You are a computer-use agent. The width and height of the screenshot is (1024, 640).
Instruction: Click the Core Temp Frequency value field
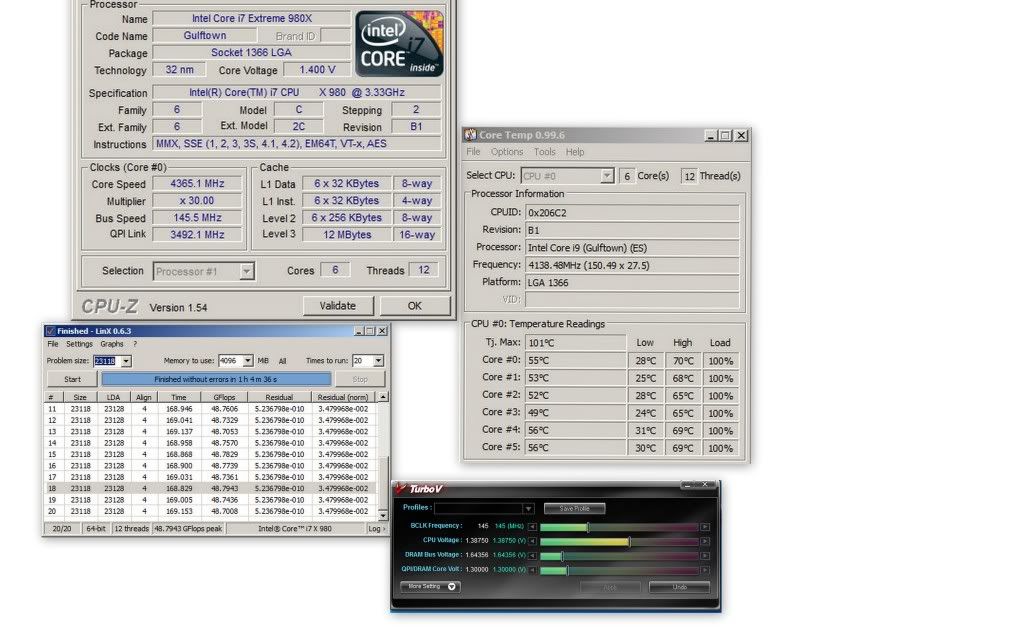(632, 265)
